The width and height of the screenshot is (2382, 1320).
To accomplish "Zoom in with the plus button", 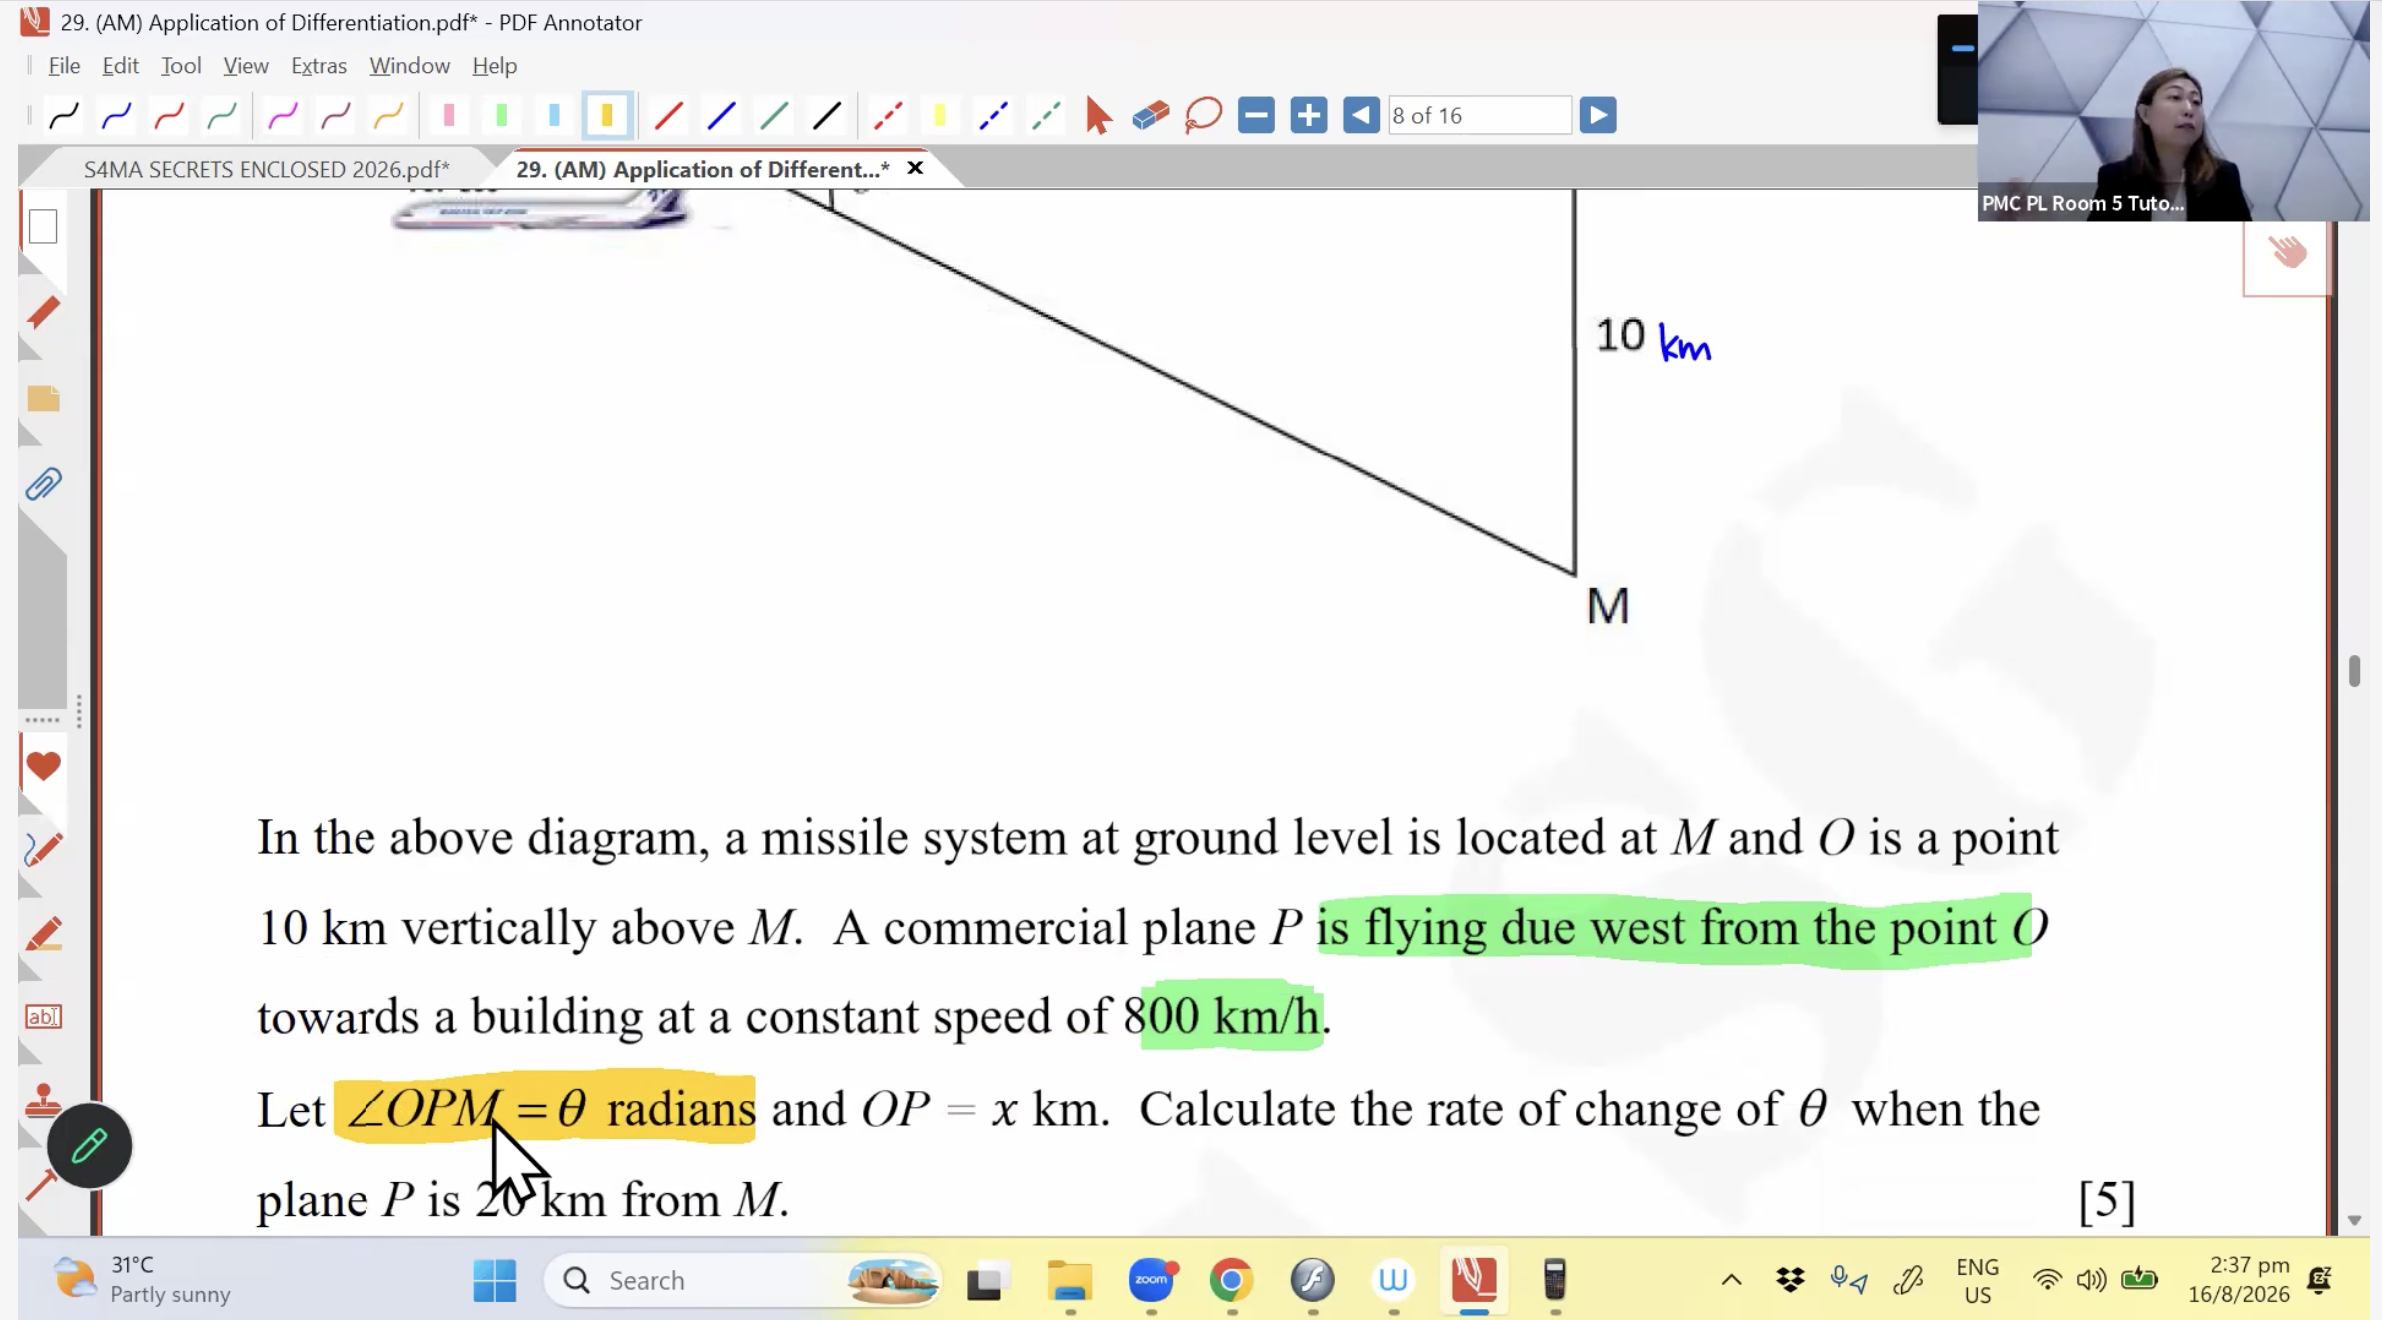I will pyautogui.click(x=1308, y=115).
